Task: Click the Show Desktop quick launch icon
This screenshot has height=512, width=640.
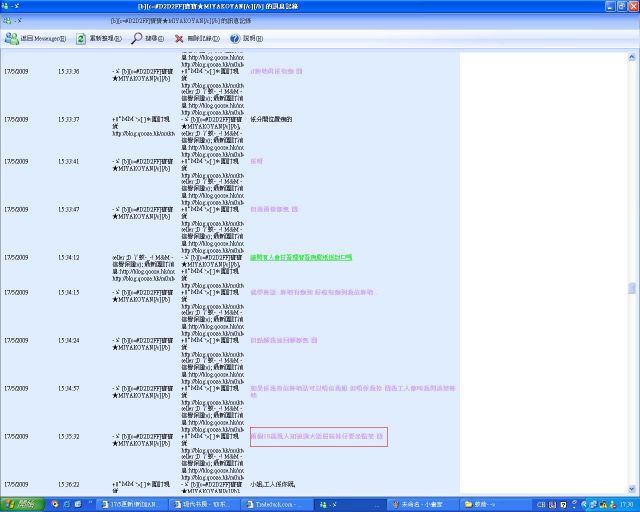Action: point(78,505)
